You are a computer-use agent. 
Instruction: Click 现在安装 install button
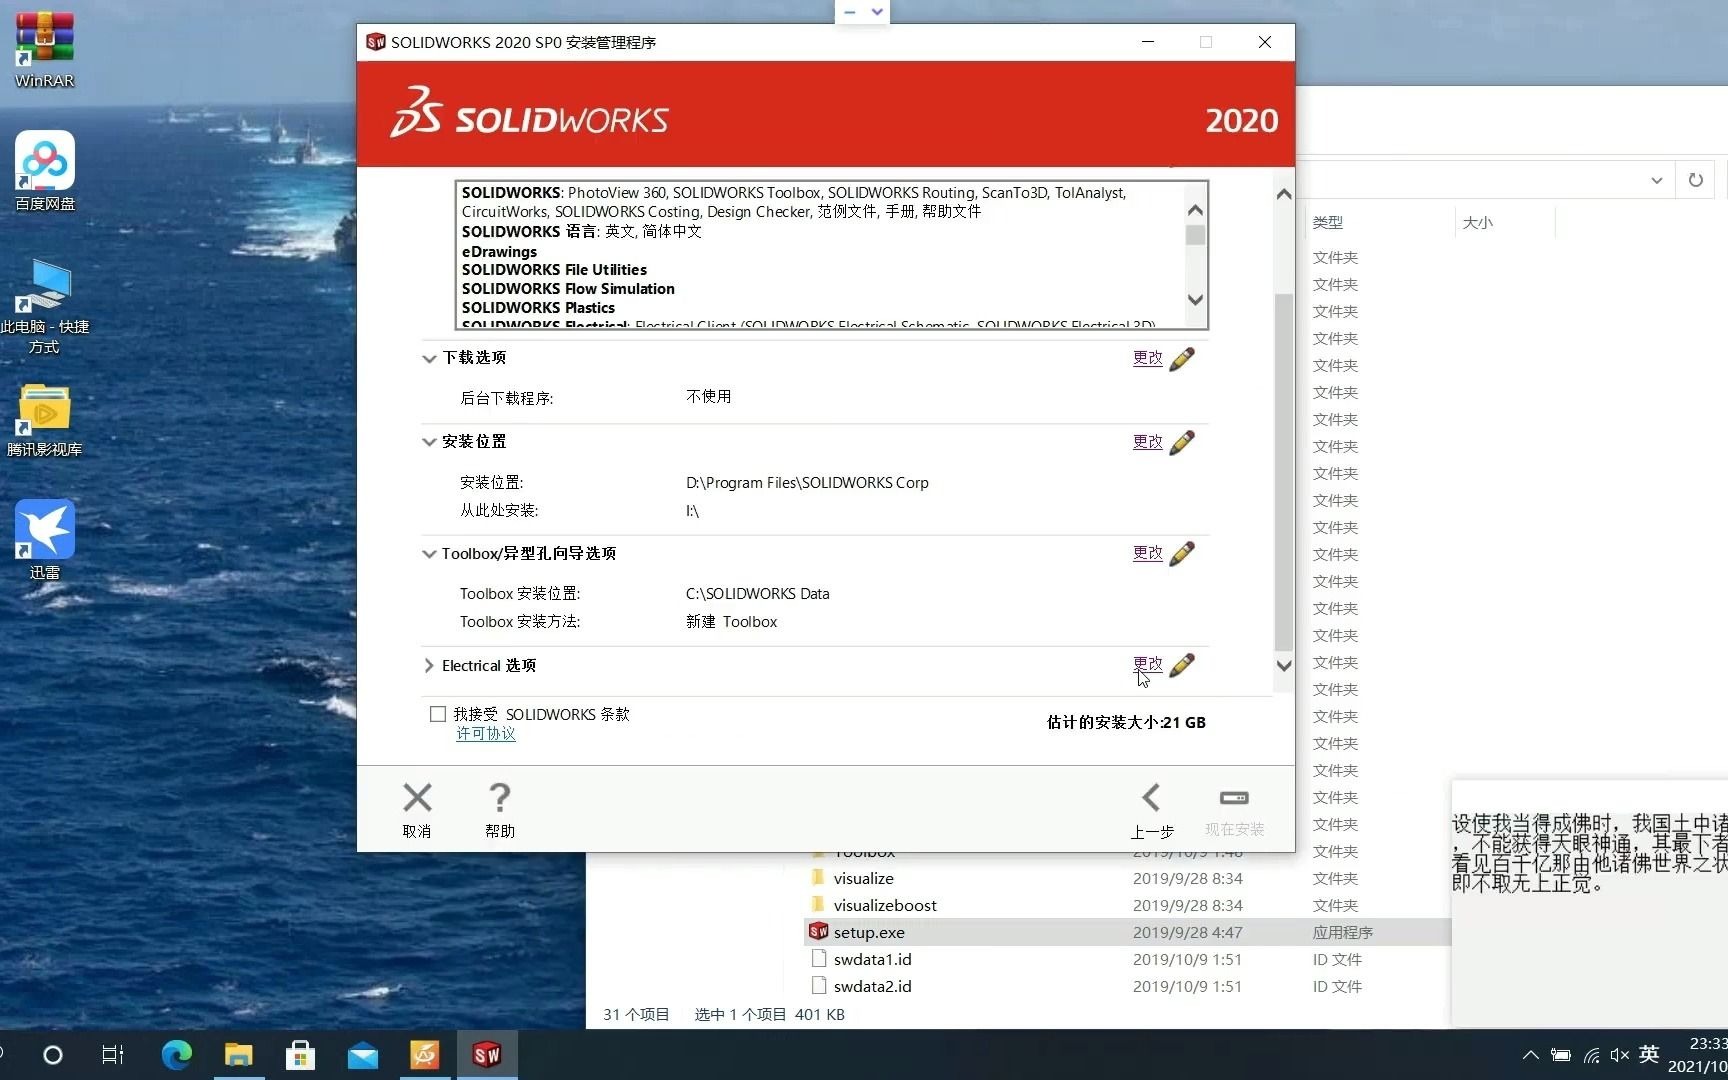pyautogui.click(x=1234, y=810)
